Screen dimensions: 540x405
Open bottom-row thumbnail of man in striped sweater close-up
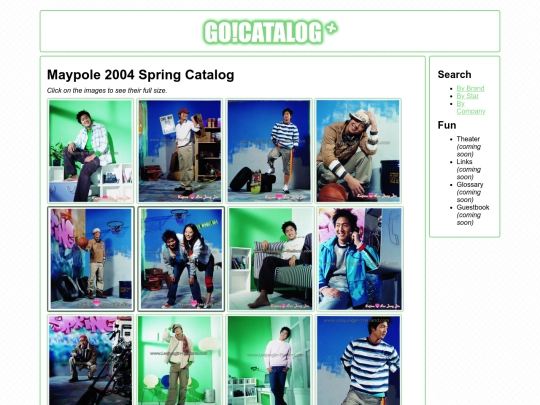pos(358,360)
